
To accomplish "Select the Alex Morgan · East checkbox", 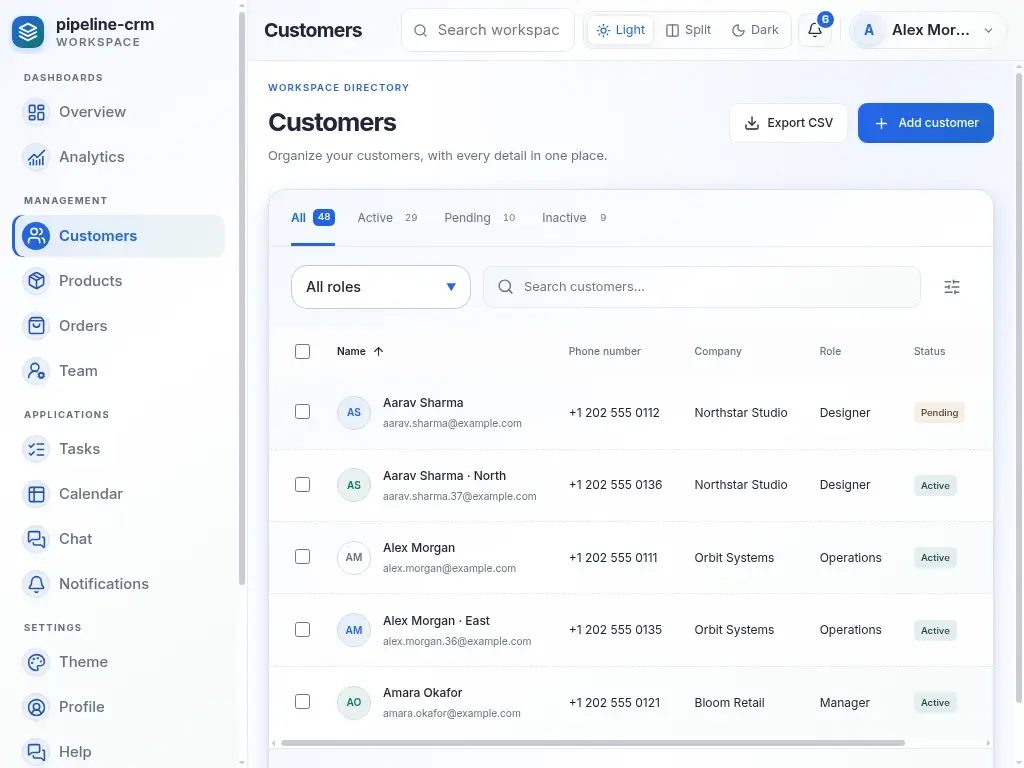I will point(302,630).
